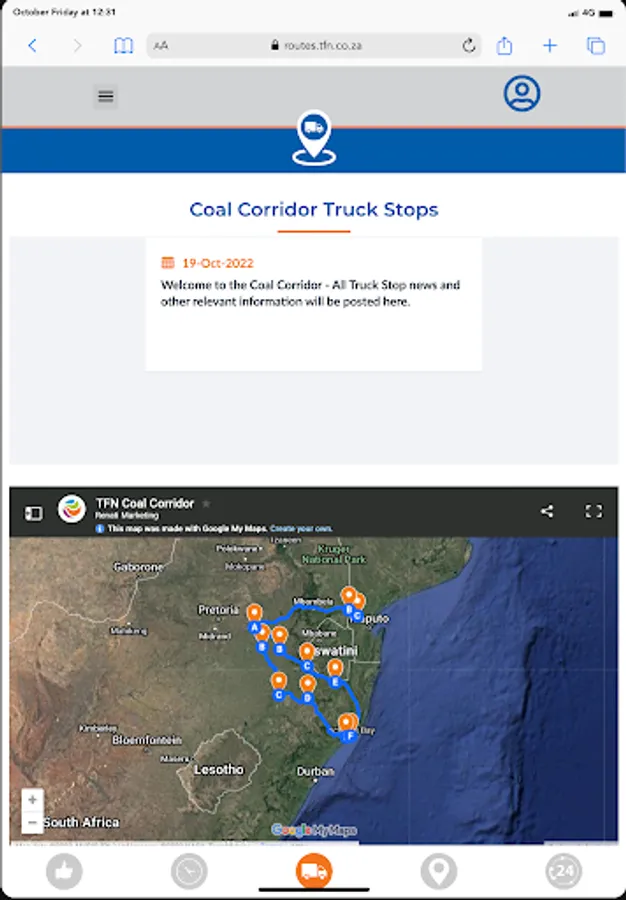Image resolution: width=626 pixels, height=900 pixels.
Task: Add a new Safari tab
Action: [x=550, y=45]
